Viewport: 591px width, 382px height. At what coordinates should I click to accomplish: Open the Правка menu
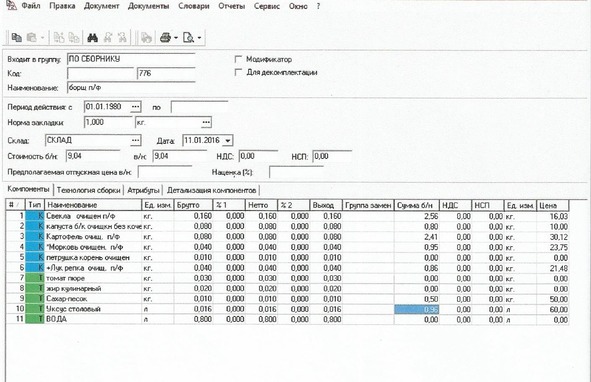tap(62, 6)
